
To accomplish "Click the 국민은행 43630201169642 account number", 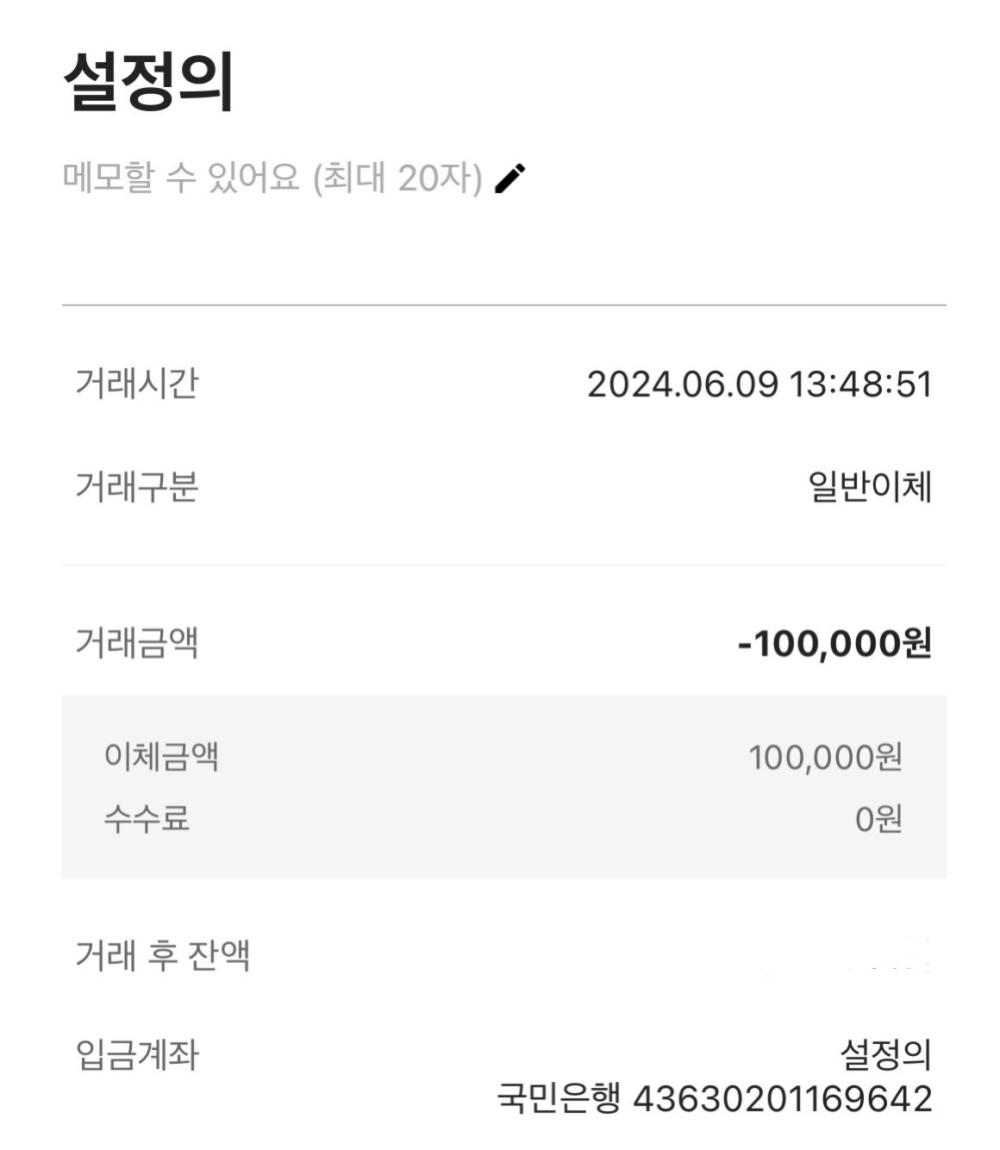I will coord(715,1098).
